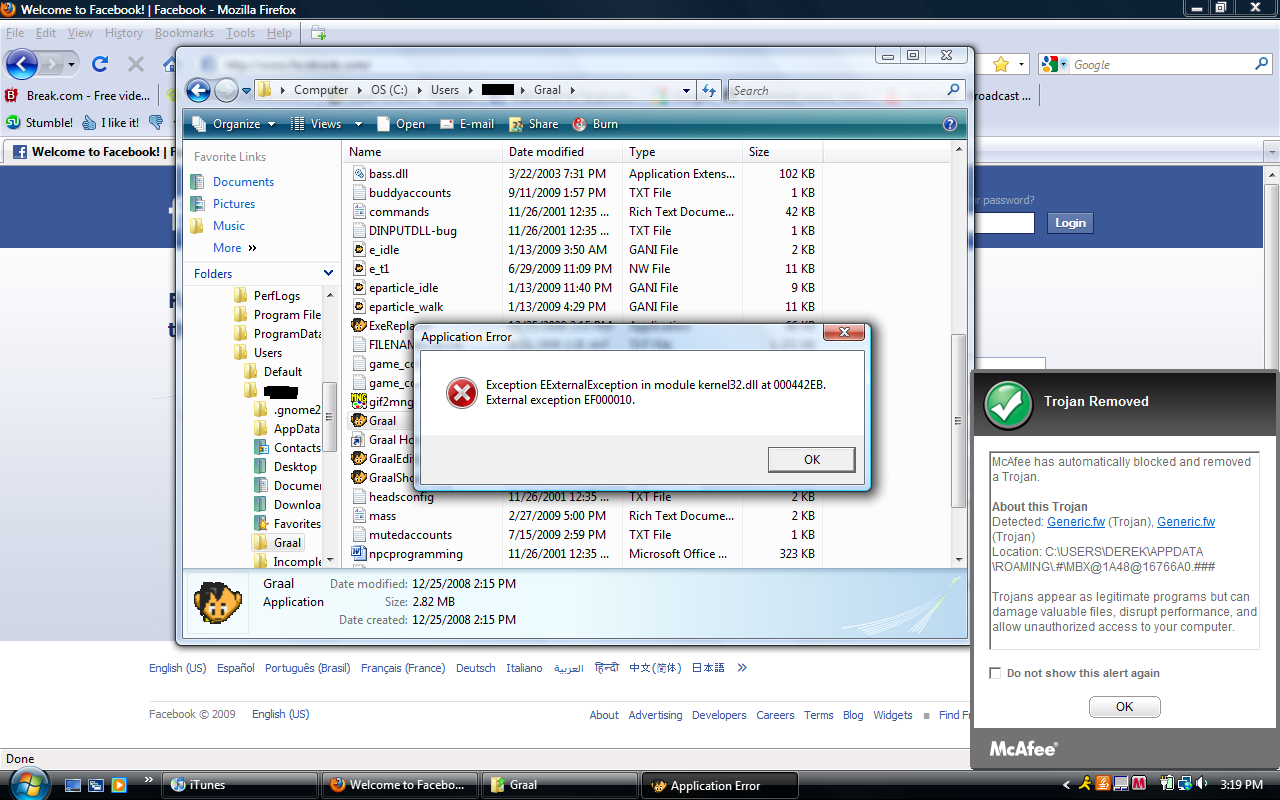
Task: Open the Google search engine selector dropdown
Action: [1055, 64]
